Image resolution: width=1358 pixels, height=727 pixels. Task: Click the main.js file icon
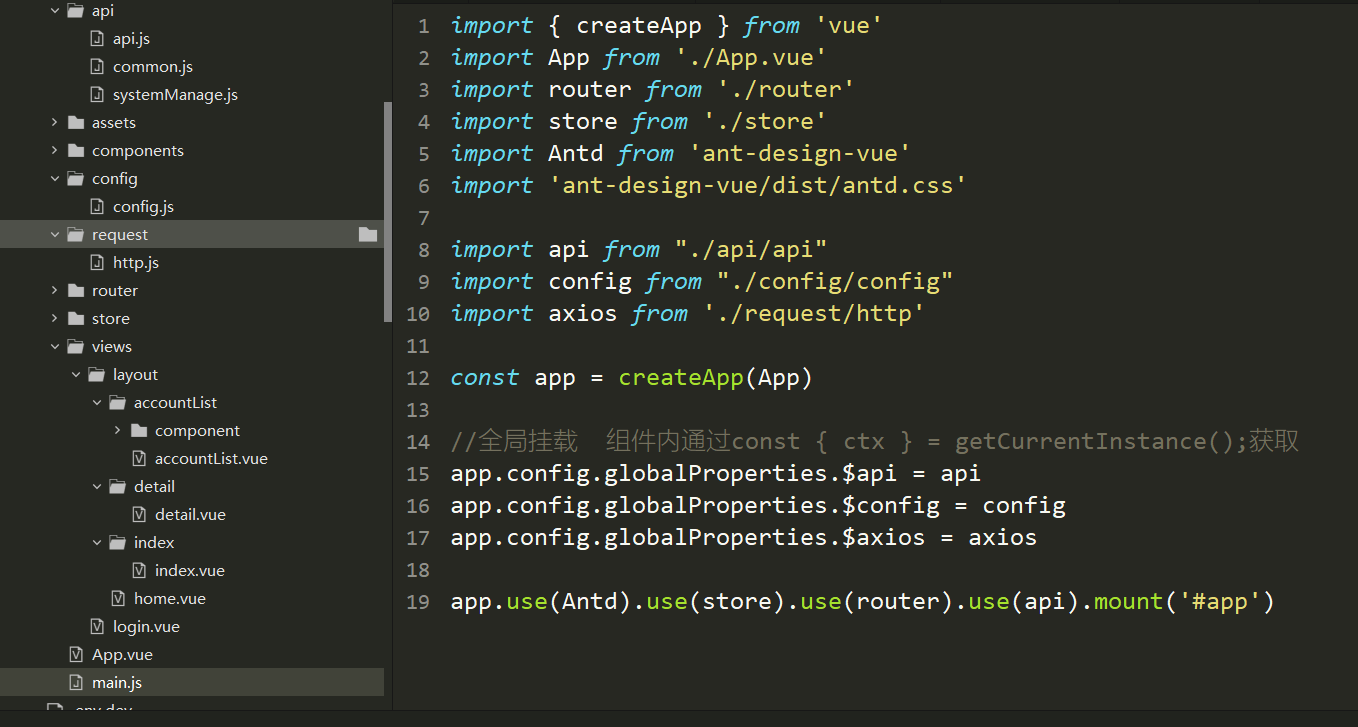pyautogui.click(x=76, y=683)
